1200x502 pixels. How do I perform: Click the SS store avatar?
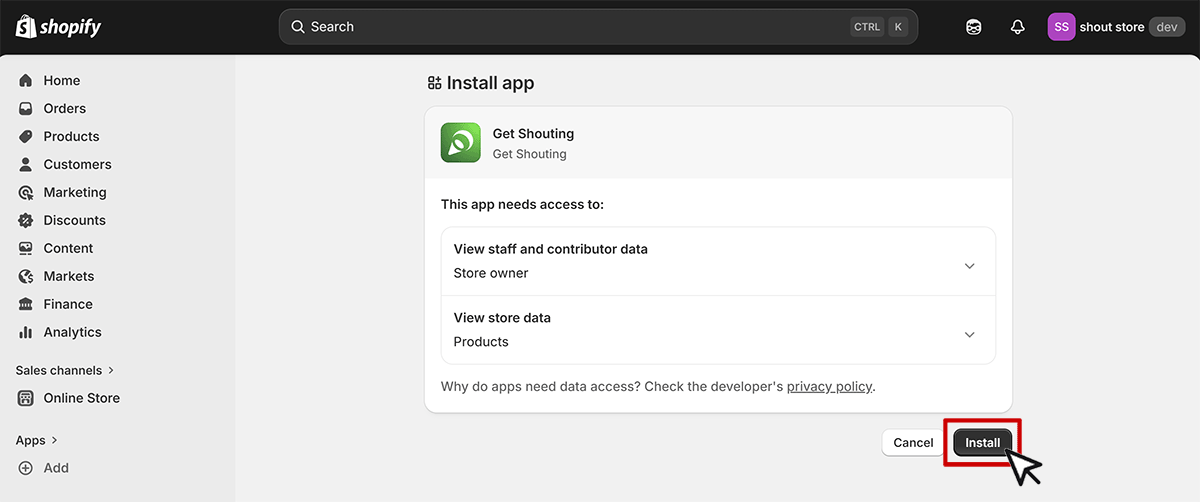pos(1061,27)
